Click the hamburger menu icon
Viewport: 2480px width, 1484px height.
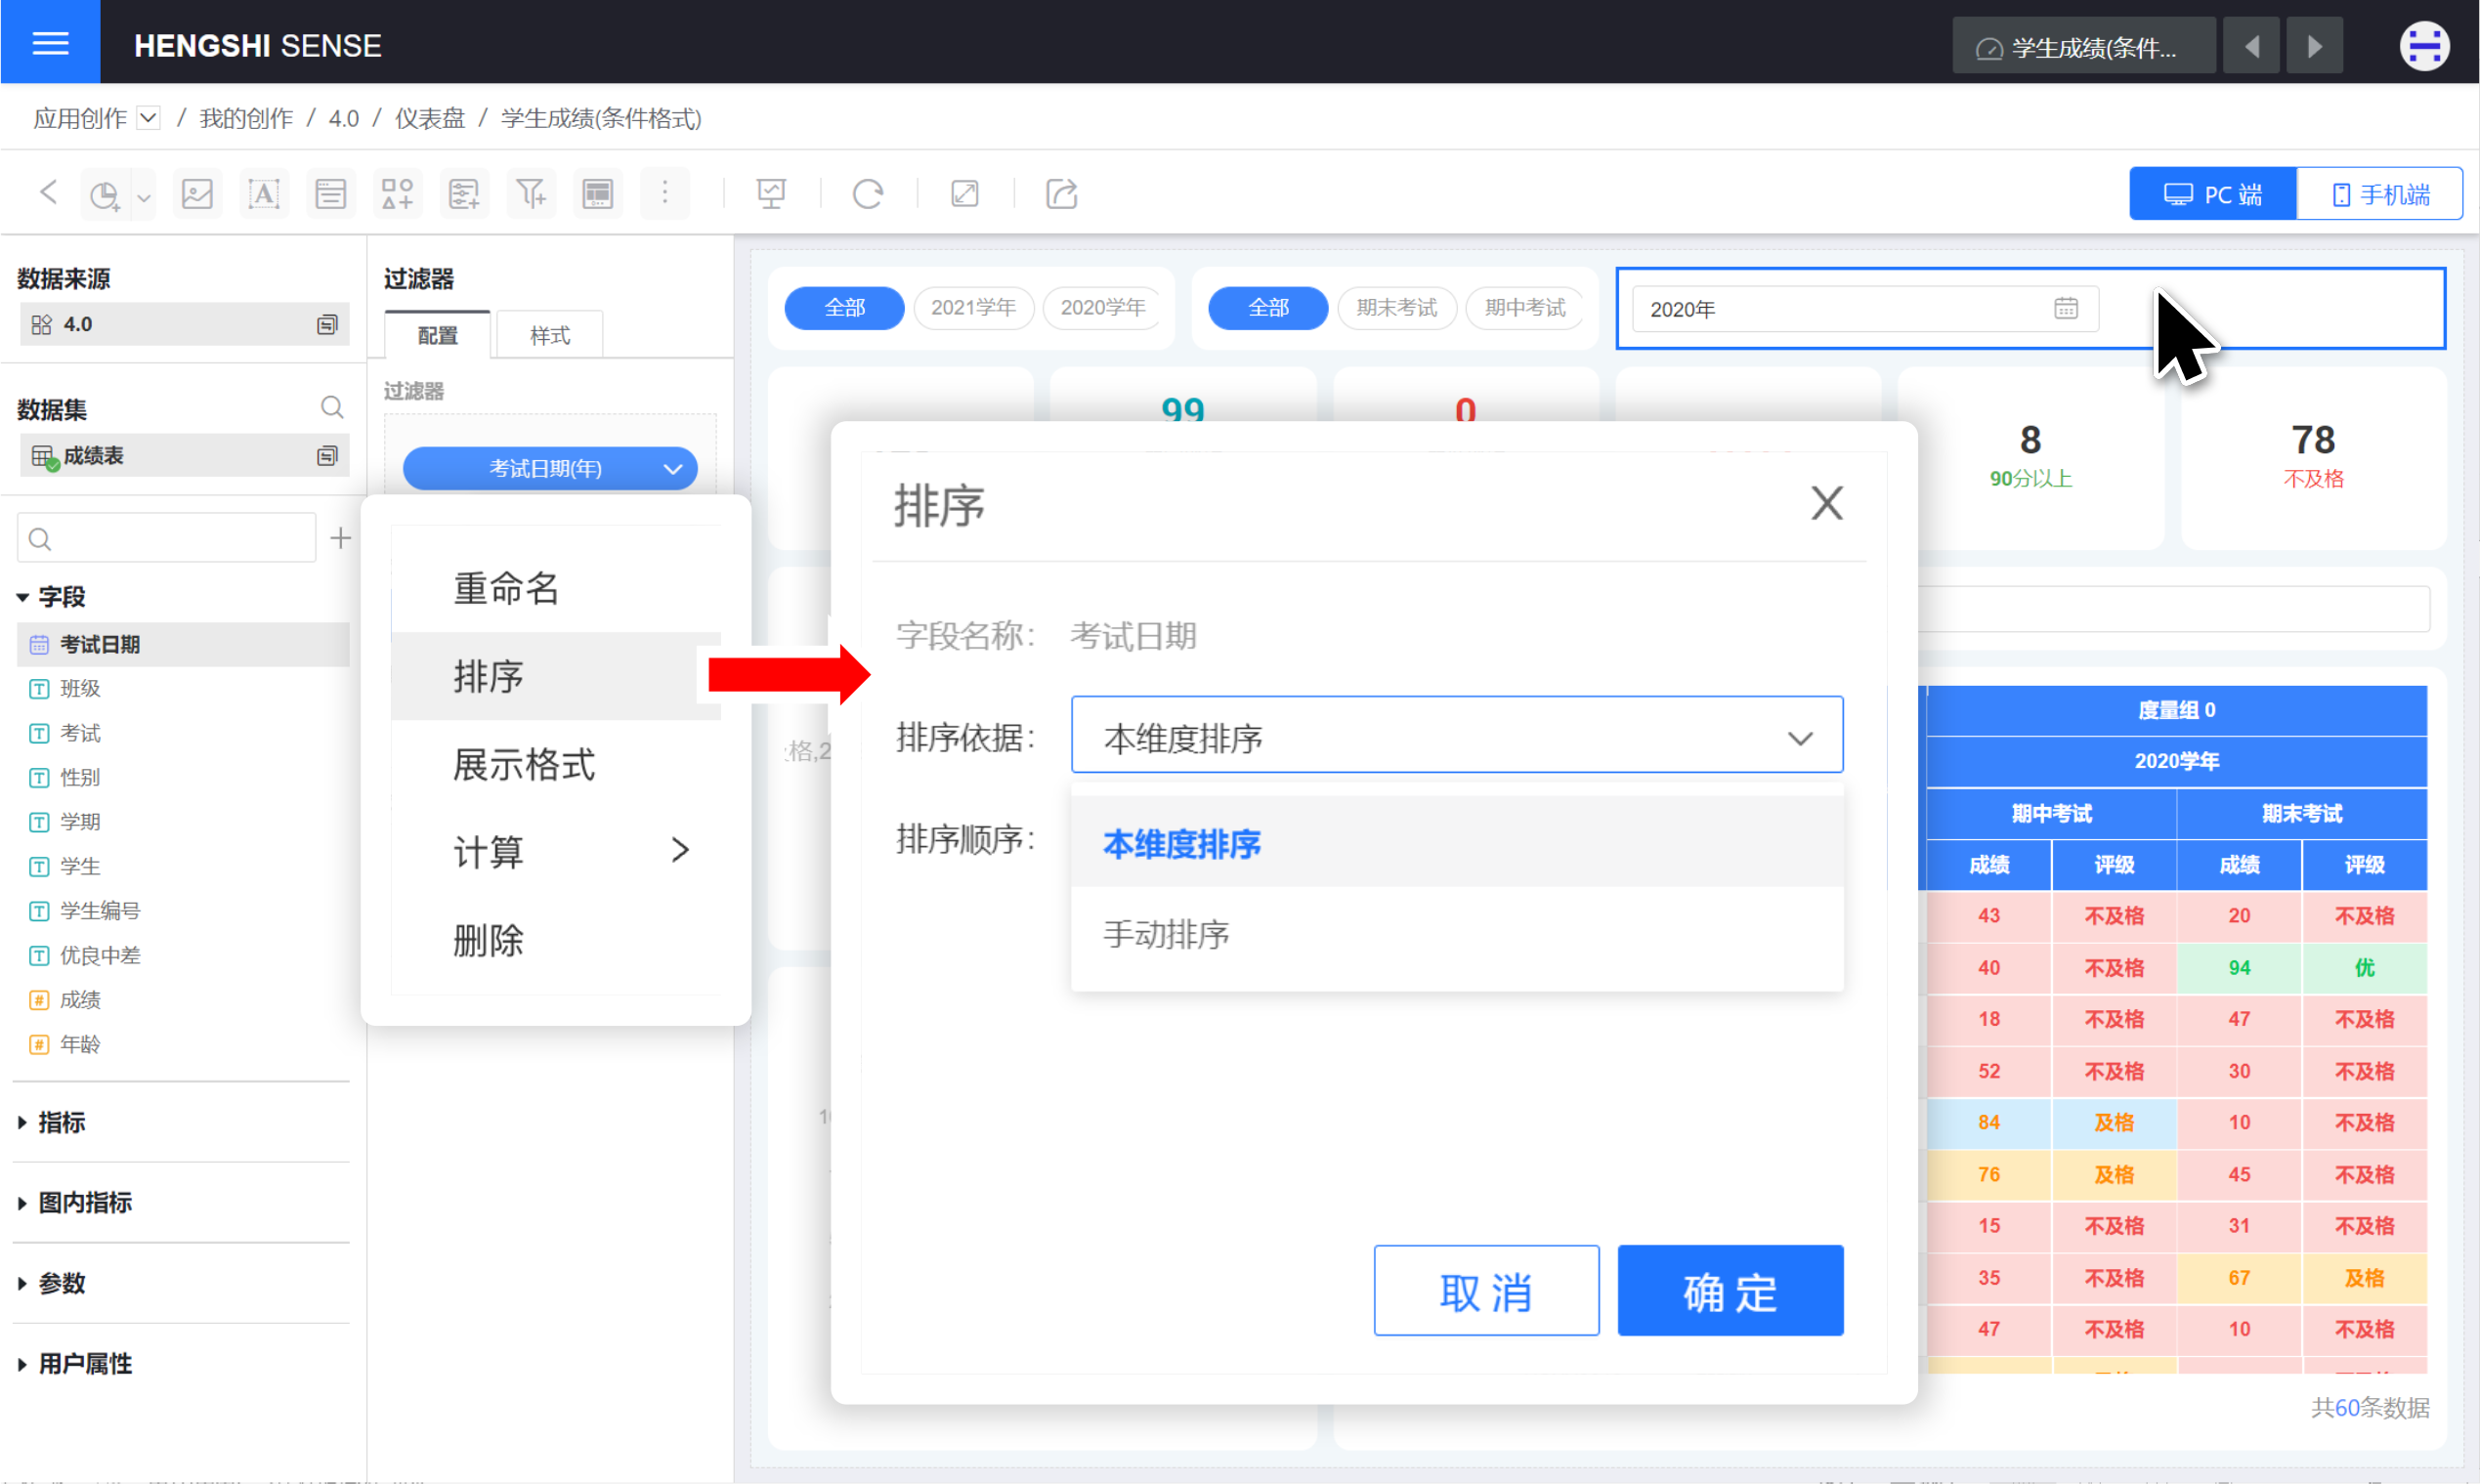click(x=50, y=43)
